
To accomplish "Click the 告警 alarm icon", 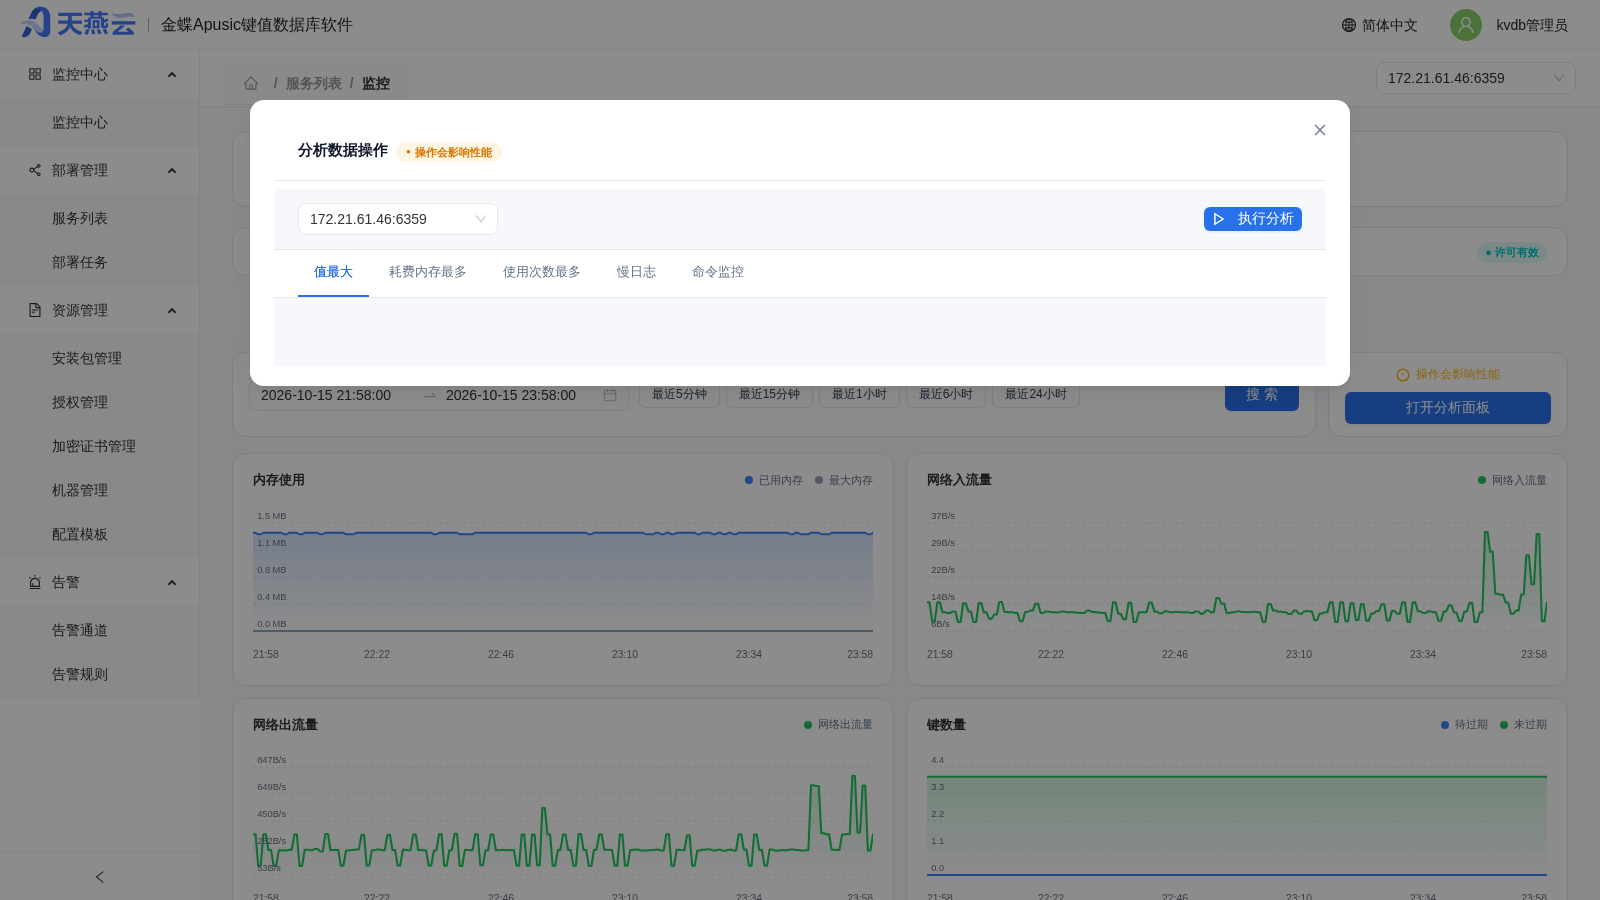I will [35, 582].
